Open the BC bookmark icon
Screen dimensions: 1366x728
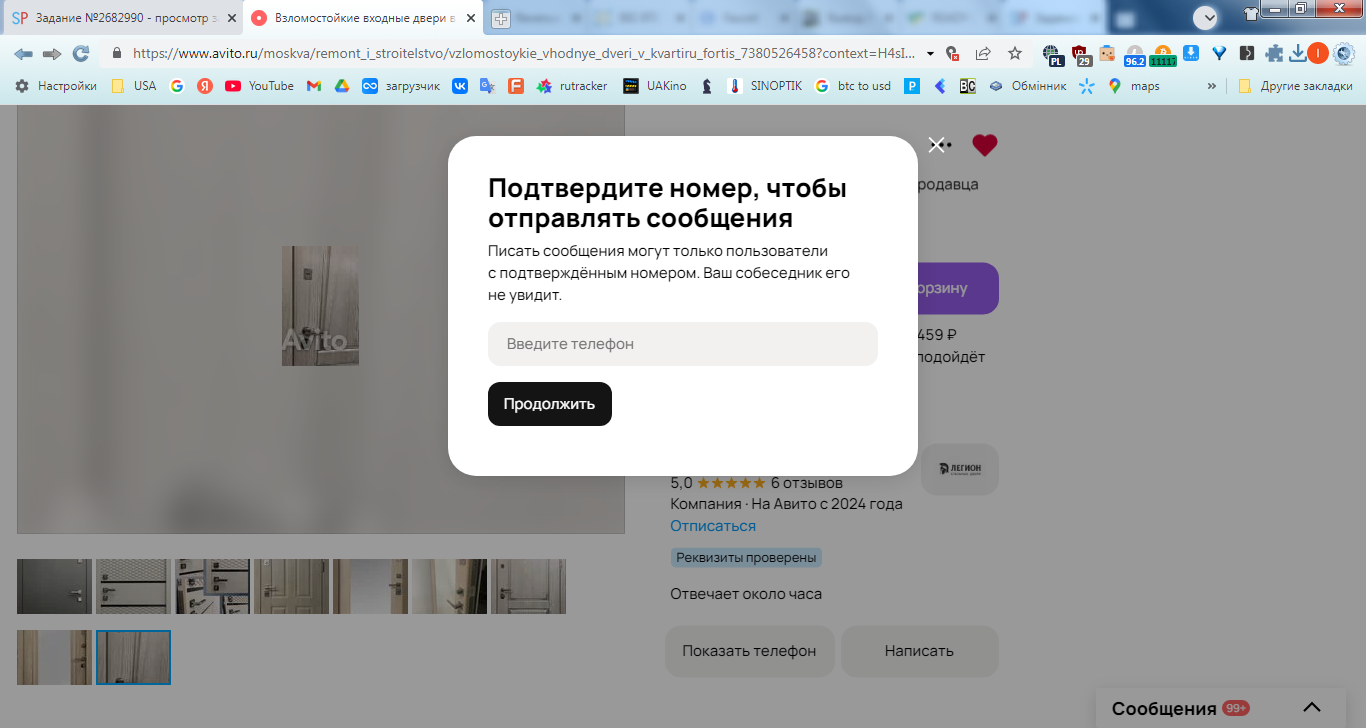967,86
